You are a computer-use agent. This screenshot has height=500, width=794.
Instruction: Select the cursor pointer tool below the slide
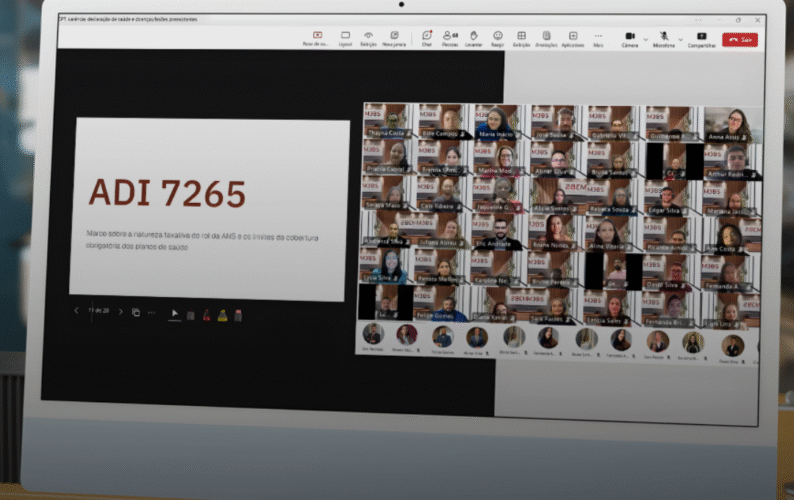tap(174, 313)
